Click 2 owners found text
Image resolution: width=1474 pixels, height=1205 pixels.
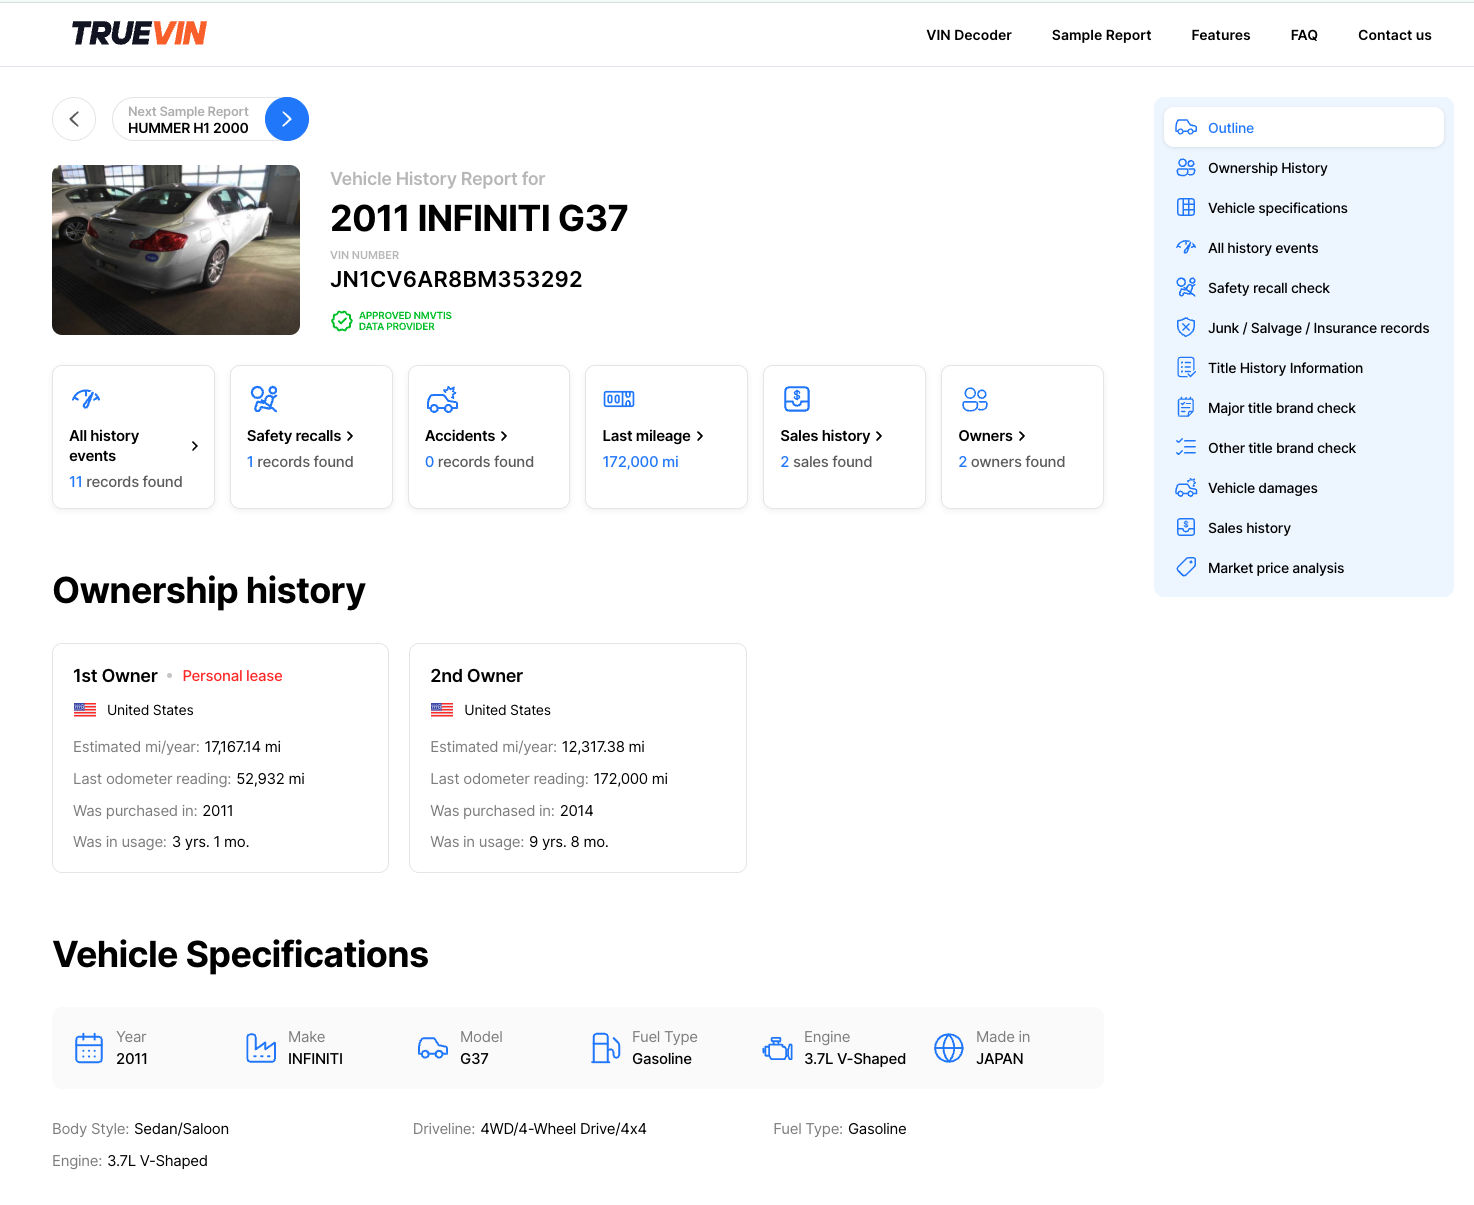pos(1012,462)
